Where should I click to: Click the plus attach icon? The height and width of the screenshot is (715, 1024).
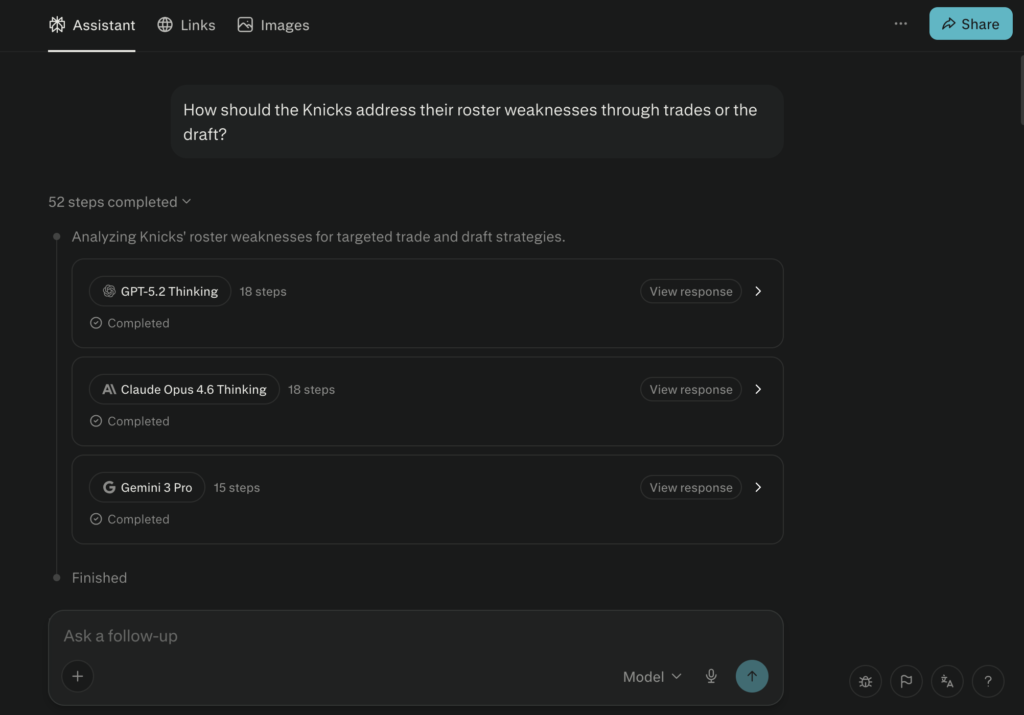tap(77, 676)
